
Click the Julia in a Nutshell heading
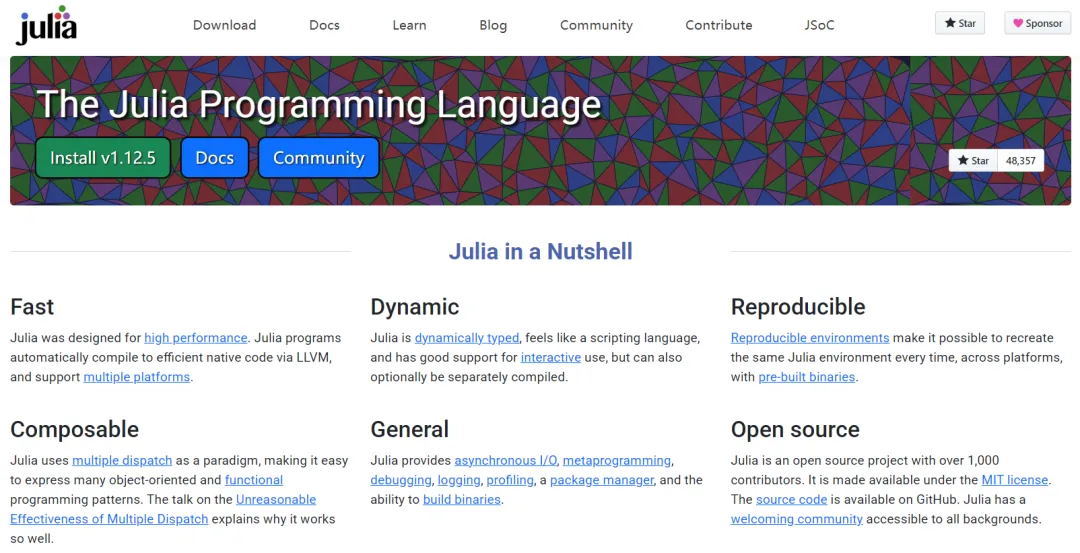coord(541,251)
